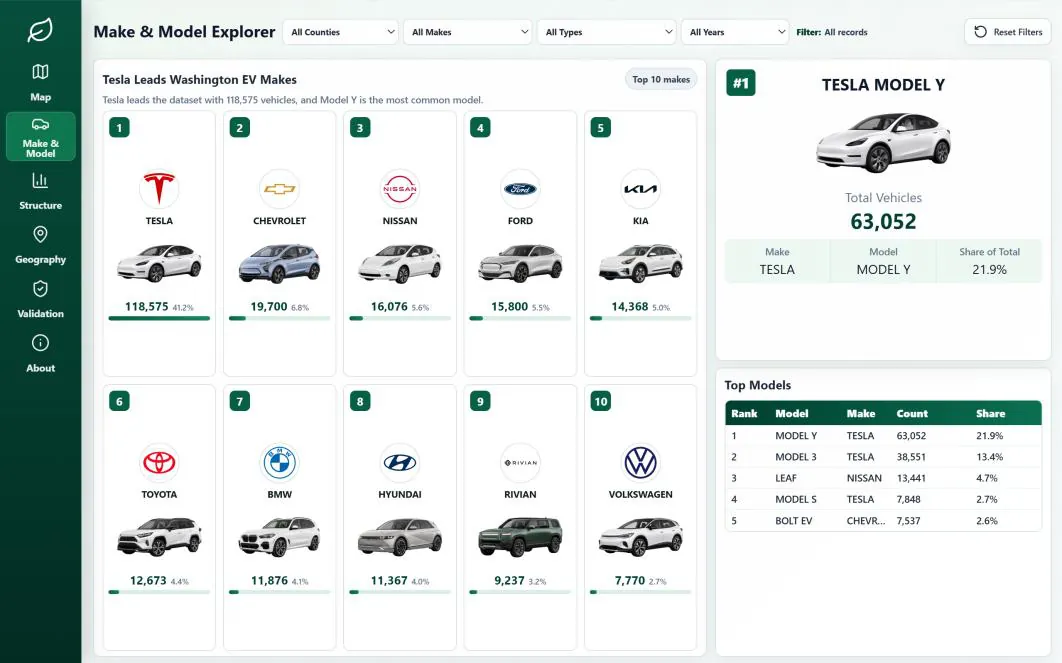
Task: Open the All Types dropdown
Action: pos(607,32)
